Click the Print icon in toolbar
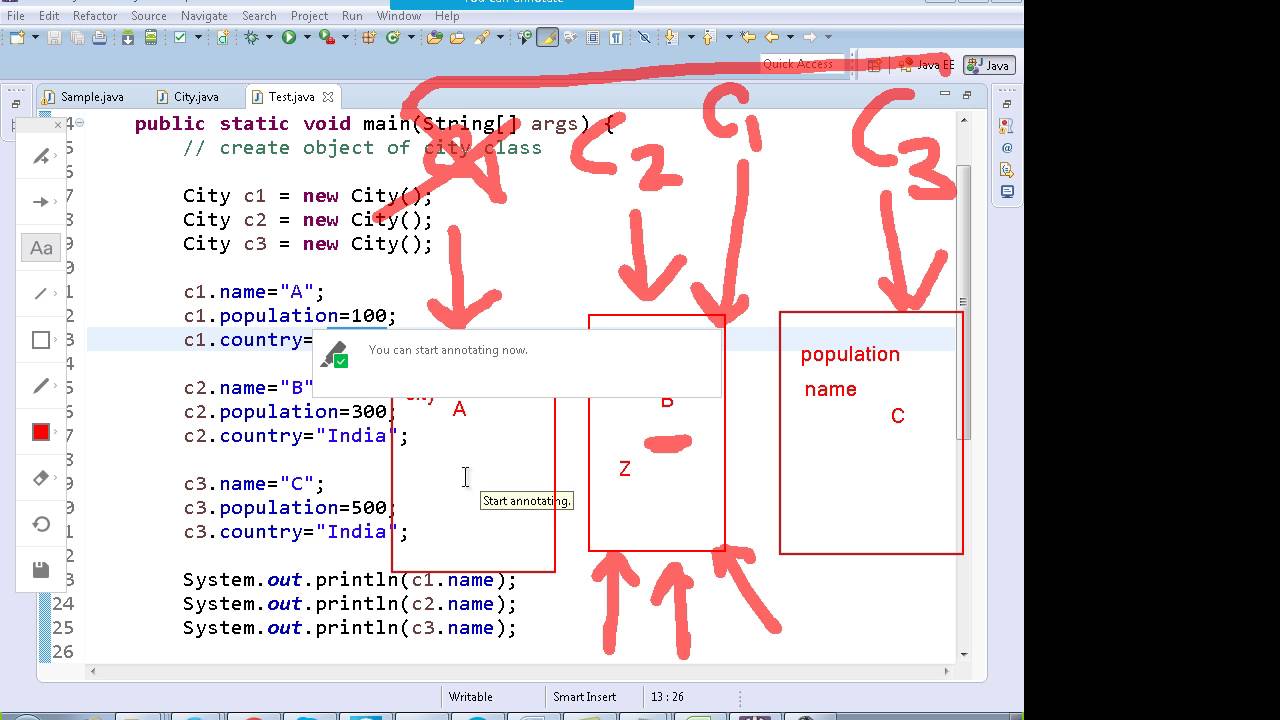 [x=99, y=37]
